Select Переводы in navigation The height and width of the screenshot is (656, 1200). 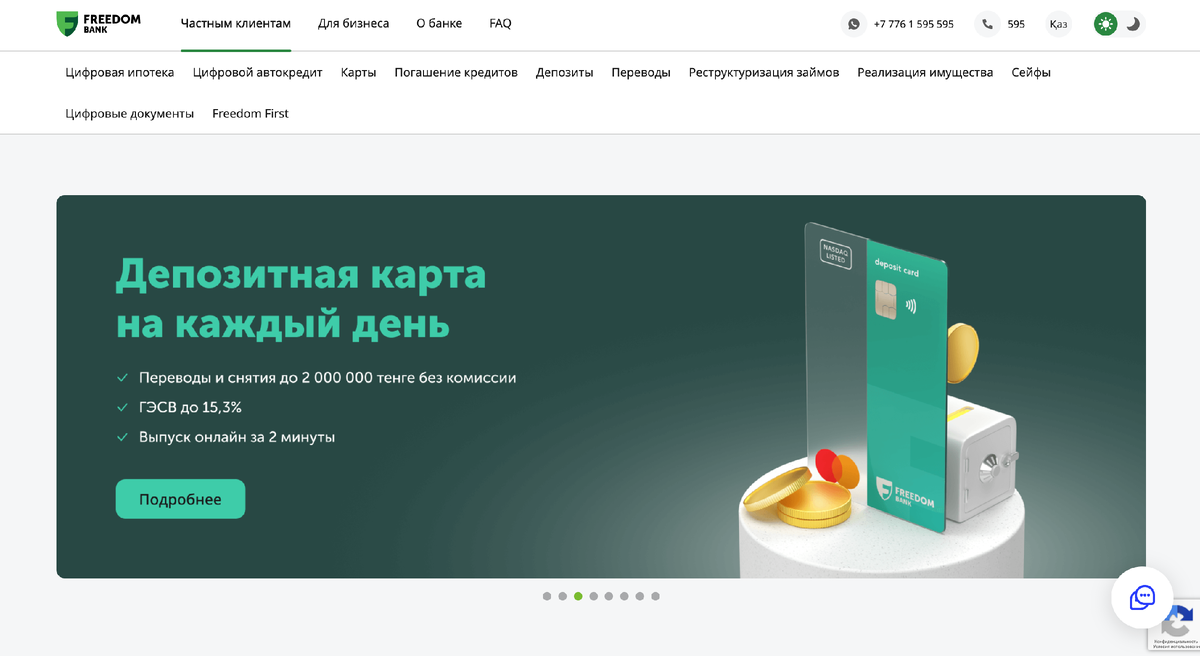(x=641, y=72)
